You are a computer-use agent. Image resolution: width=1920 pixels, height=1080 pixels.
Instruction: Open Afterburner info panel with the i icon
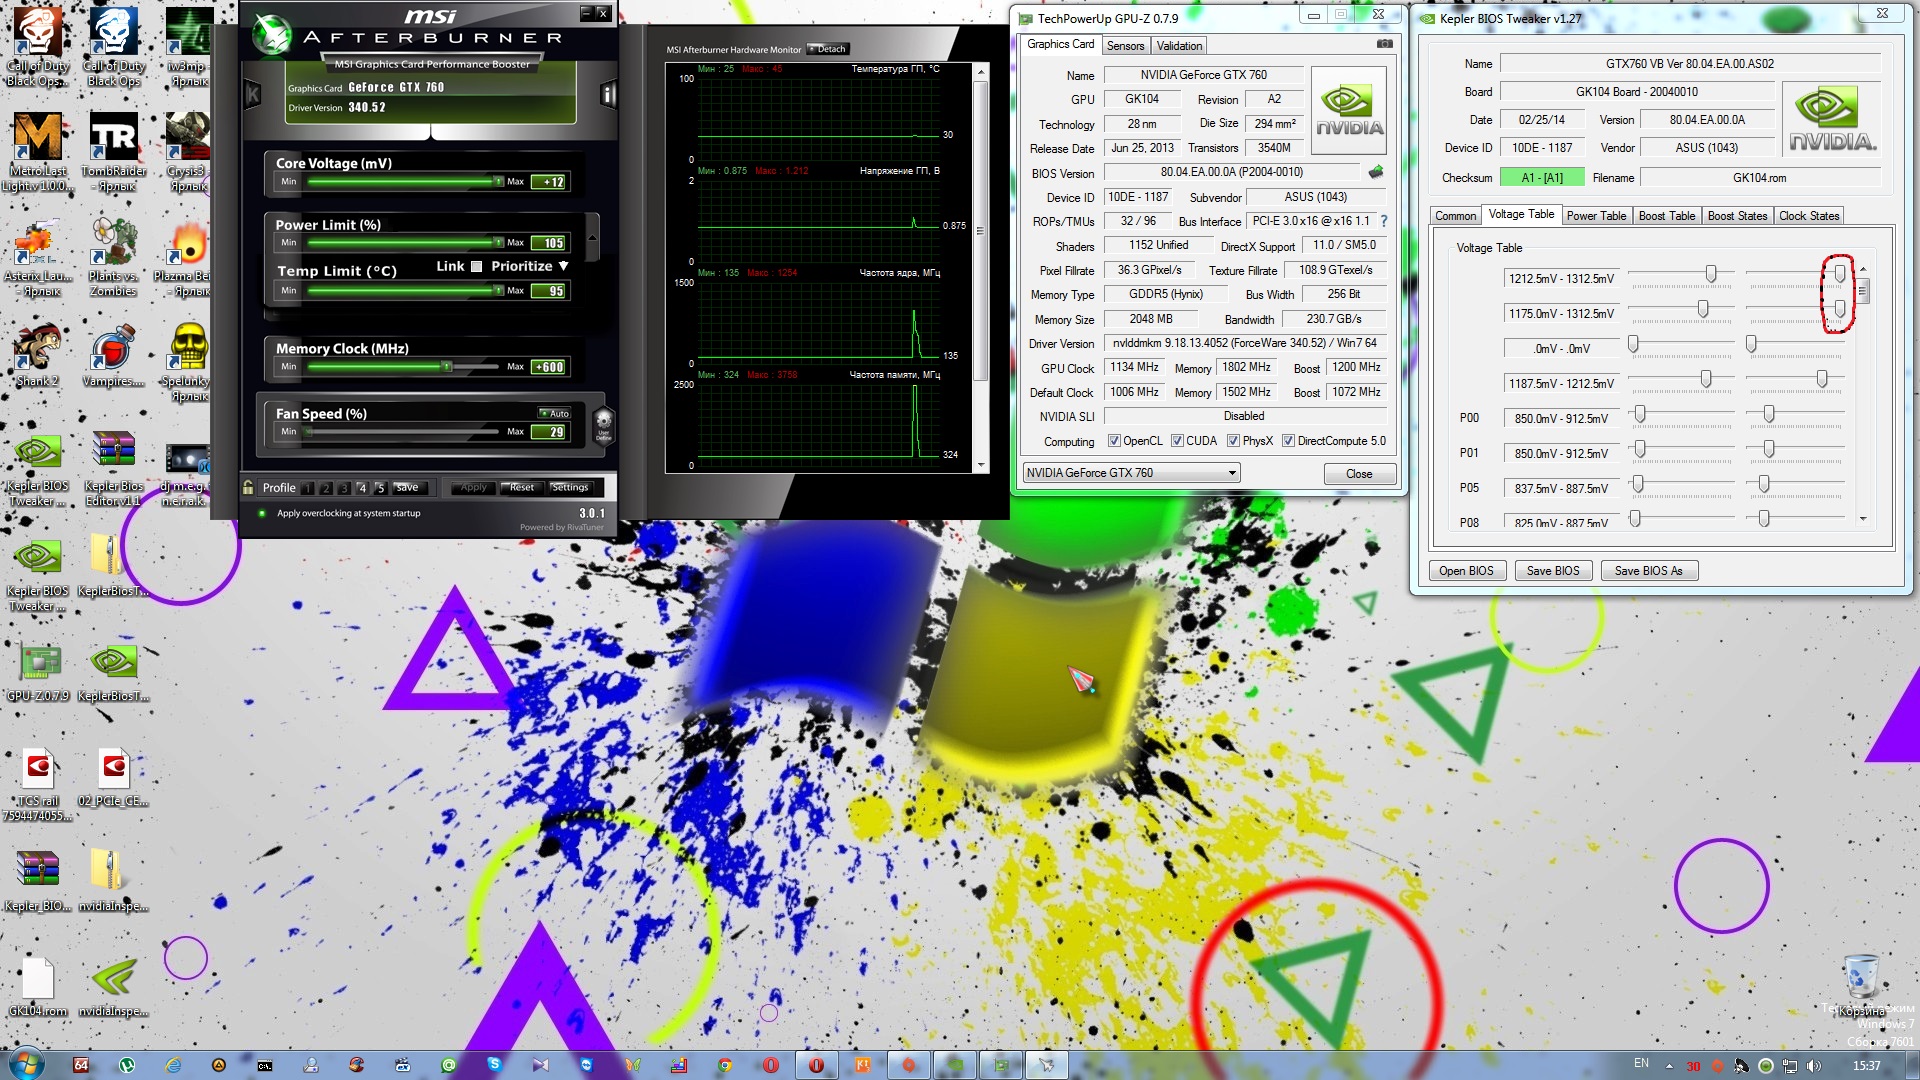click(607, 95)
